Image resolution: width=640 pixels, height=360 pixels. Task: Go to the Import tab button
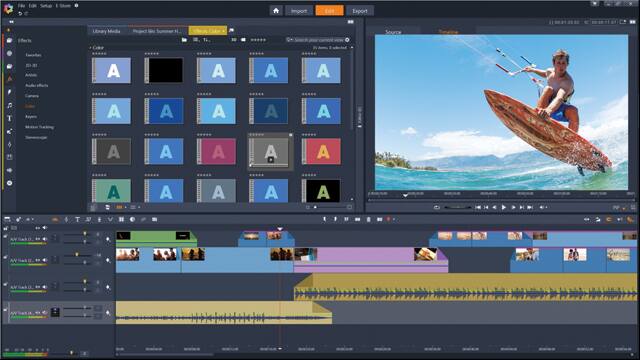click(x=299, y=11)
